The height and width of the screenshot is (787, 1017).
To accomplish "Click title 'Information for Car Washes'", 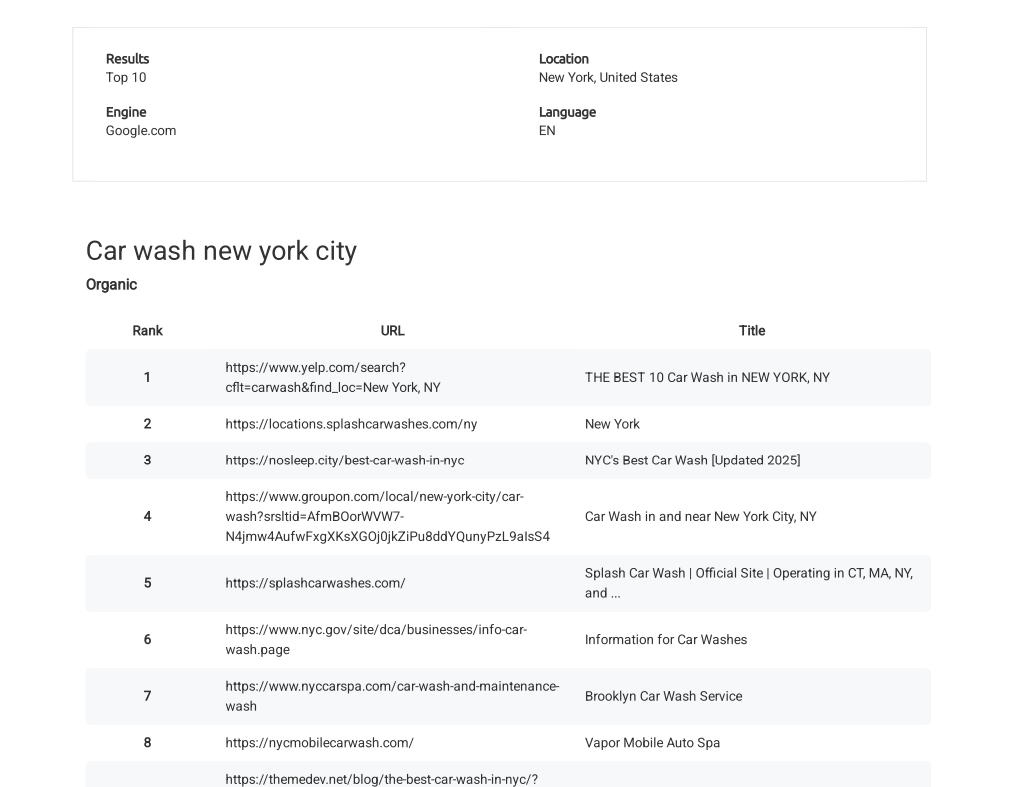I will point(665,640).
